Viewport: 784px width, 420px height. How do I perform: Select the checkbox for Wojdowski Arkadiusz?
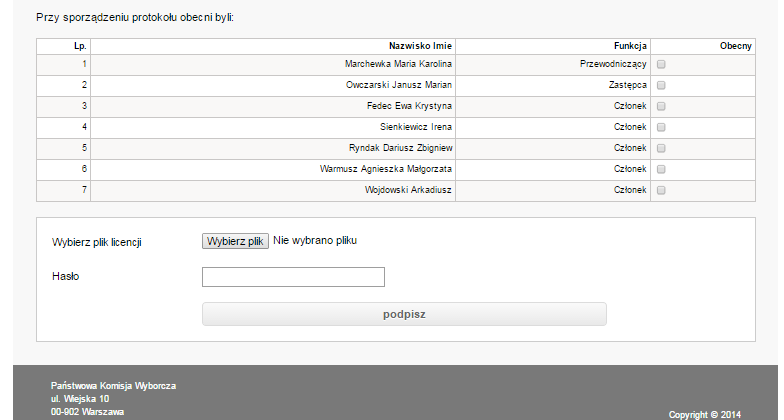click(x=661, y=190)
